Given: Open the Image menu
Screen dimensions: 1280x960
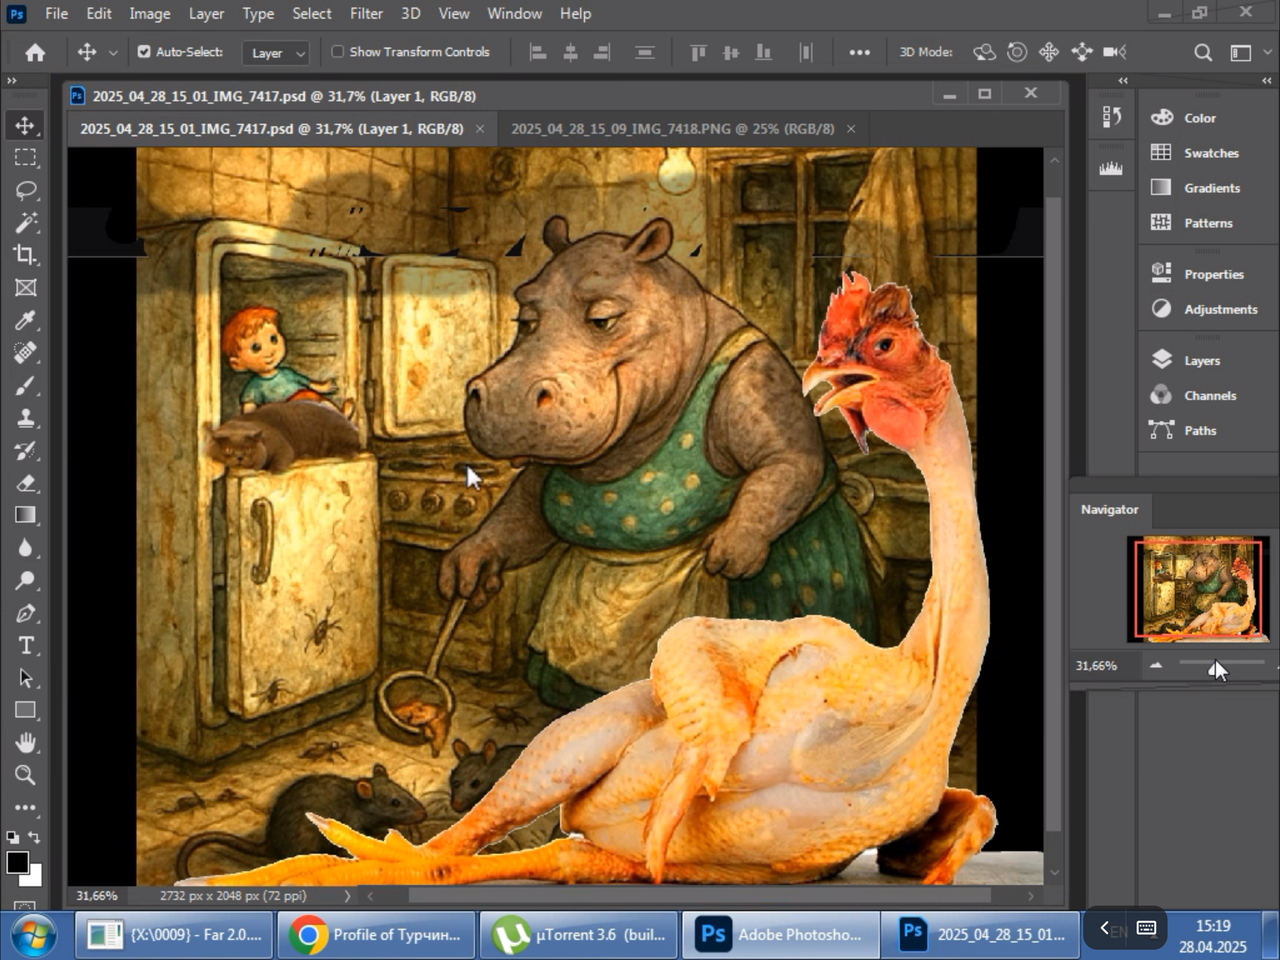Looking at the screenshot, I should click(149, 13).
